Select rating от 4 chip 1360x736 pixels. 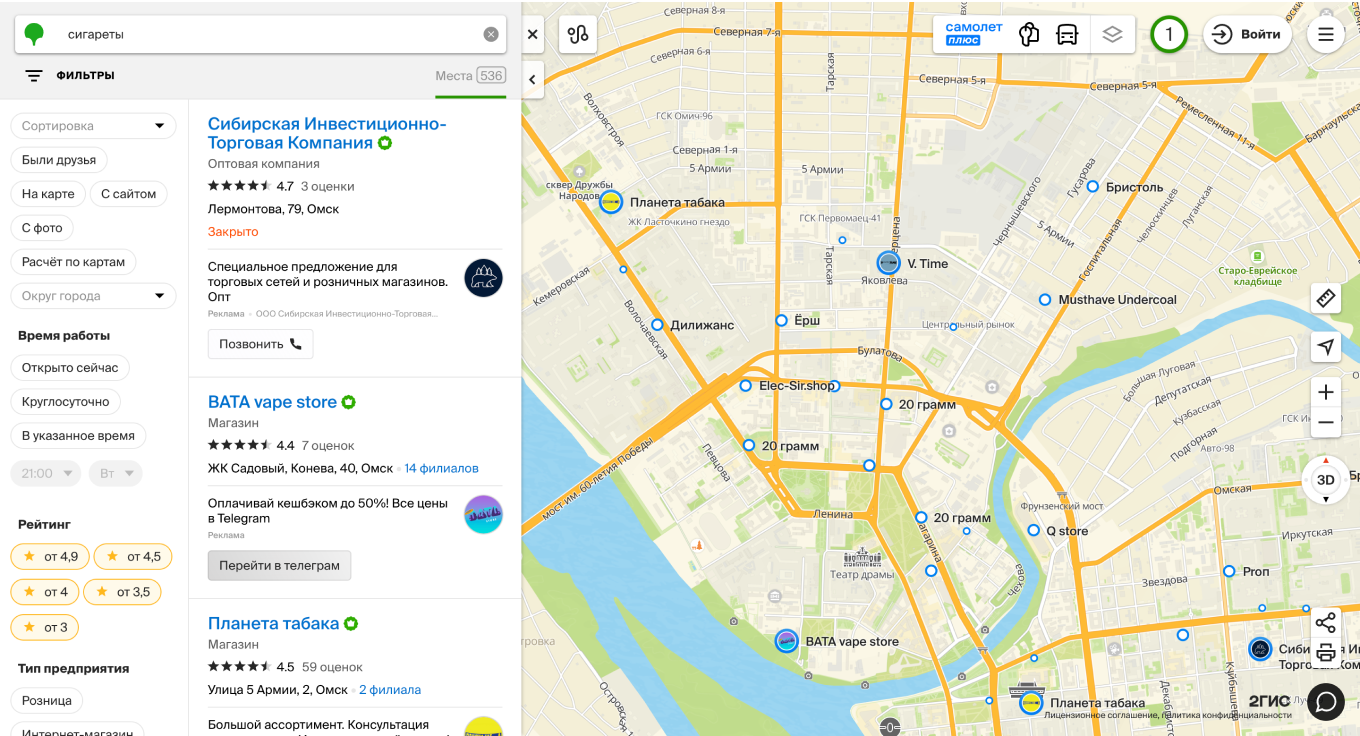45,592
